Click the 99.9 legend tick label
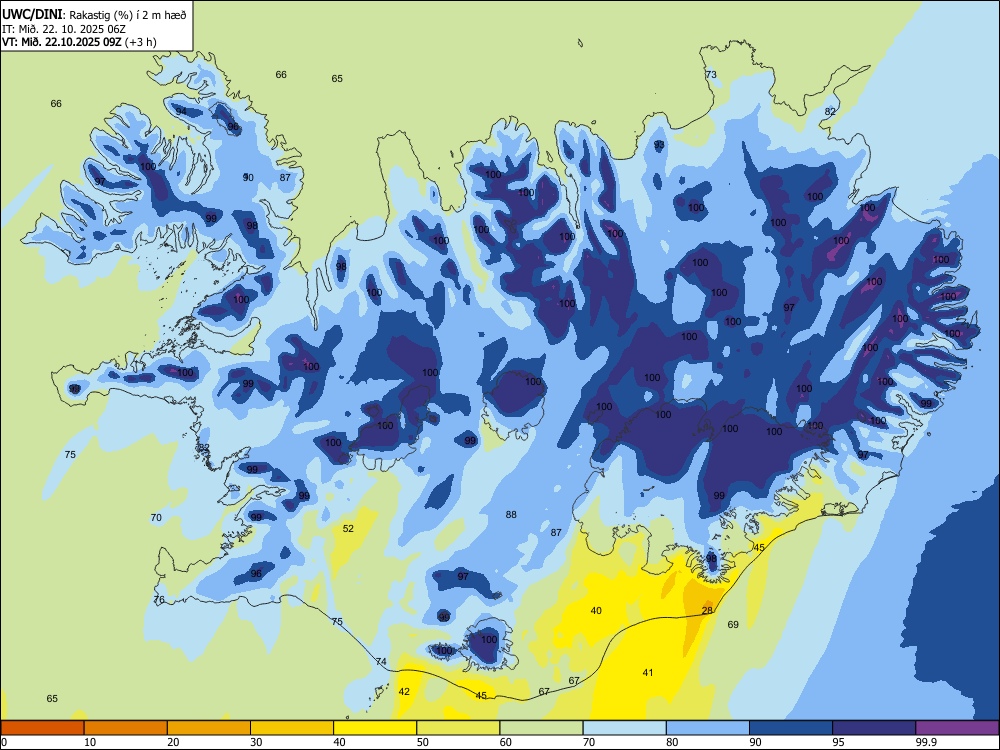The height and width of the screenshot is (750, 1000). click(x=926, y=742)
